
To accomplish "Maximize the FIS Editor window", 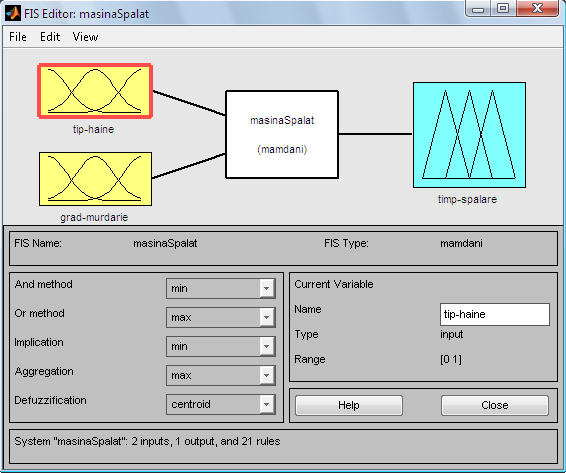I will point(503,8).
